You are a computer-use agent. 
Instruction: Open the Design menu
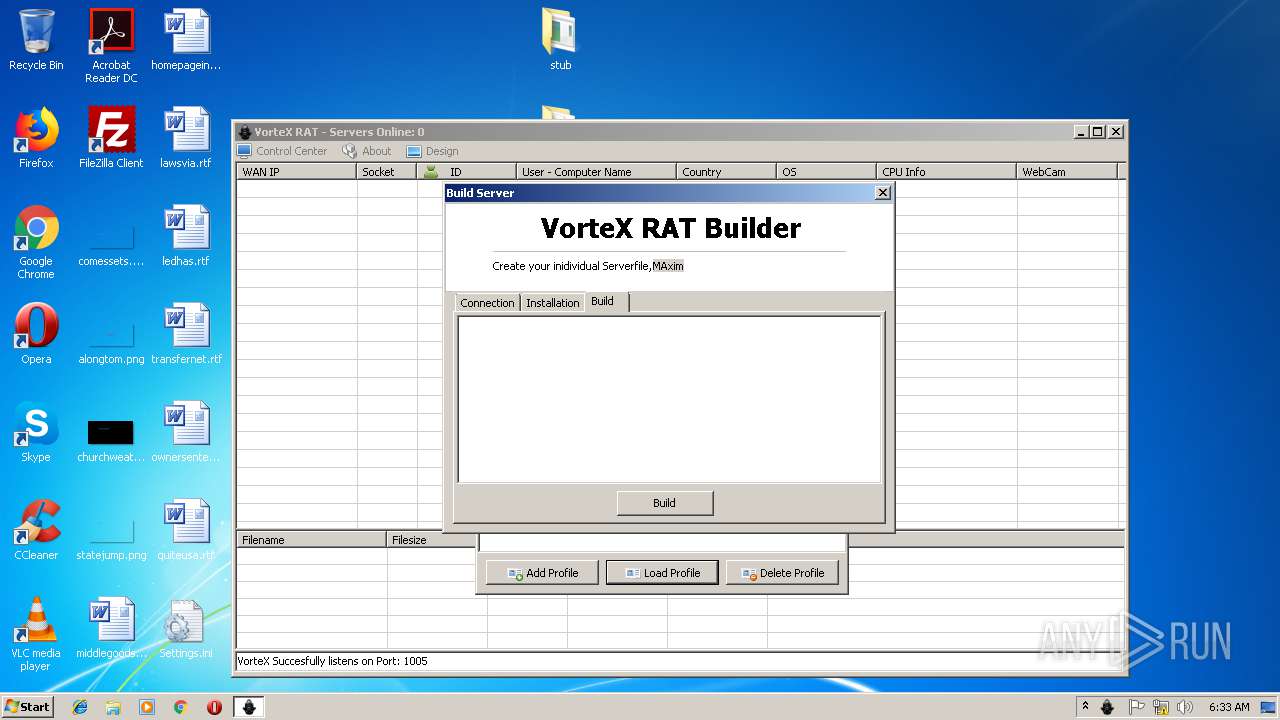[432, 151]
